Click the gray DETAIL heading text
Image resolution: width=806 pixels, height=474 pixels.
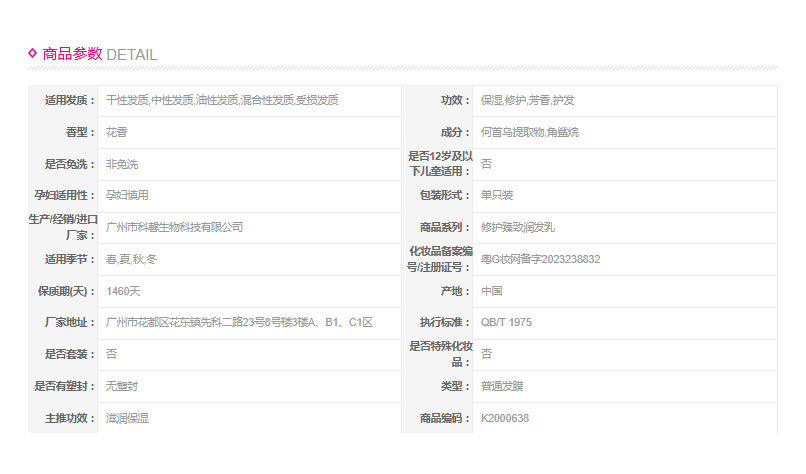point(131,55)
